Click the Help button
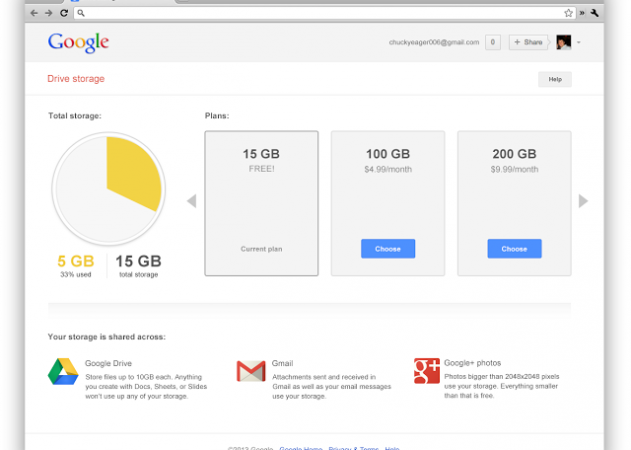 click(555, 79)
